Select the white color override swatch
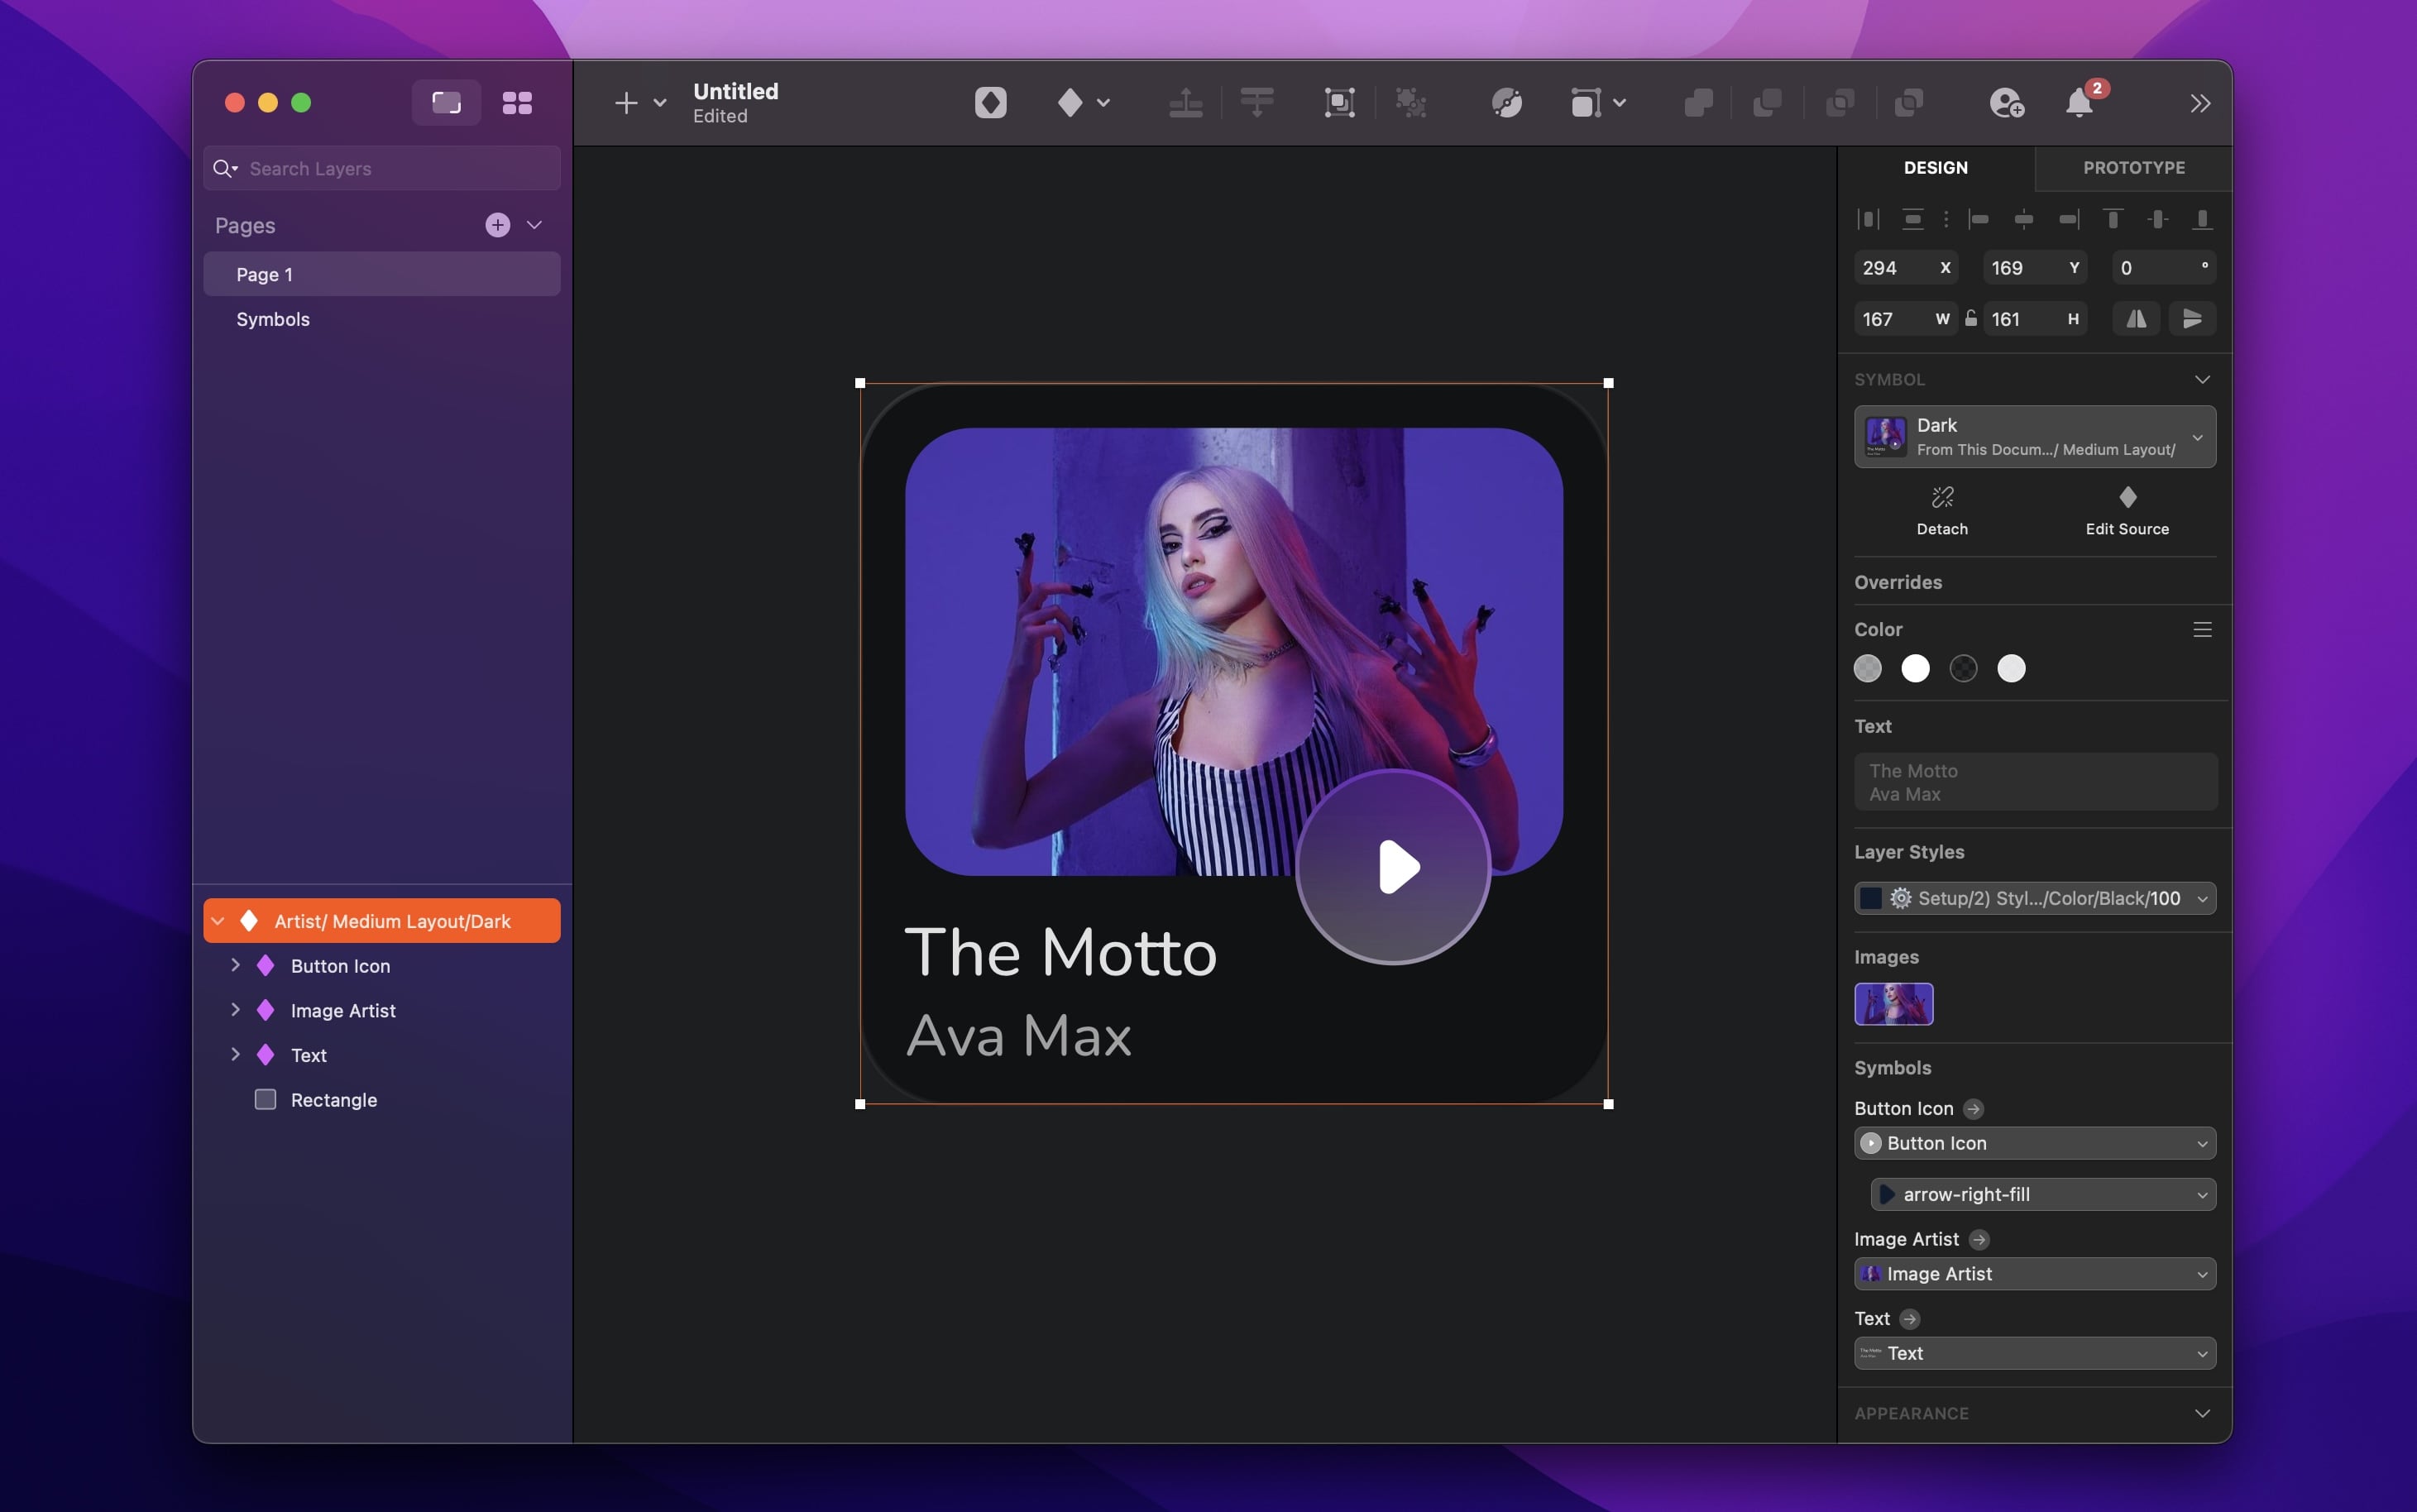 tap(1915, 668)
